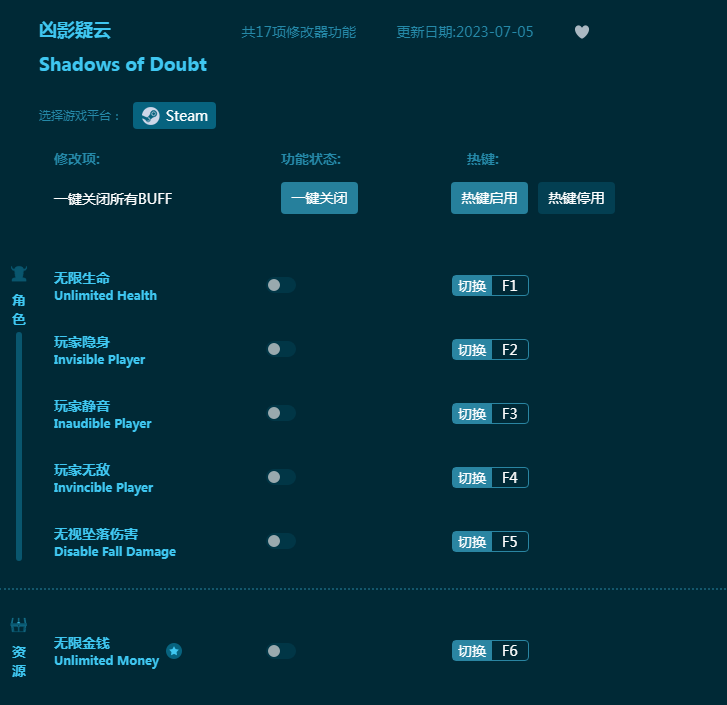Click 切换 button for F4 hotkey
727x705 pixels.
472,477
